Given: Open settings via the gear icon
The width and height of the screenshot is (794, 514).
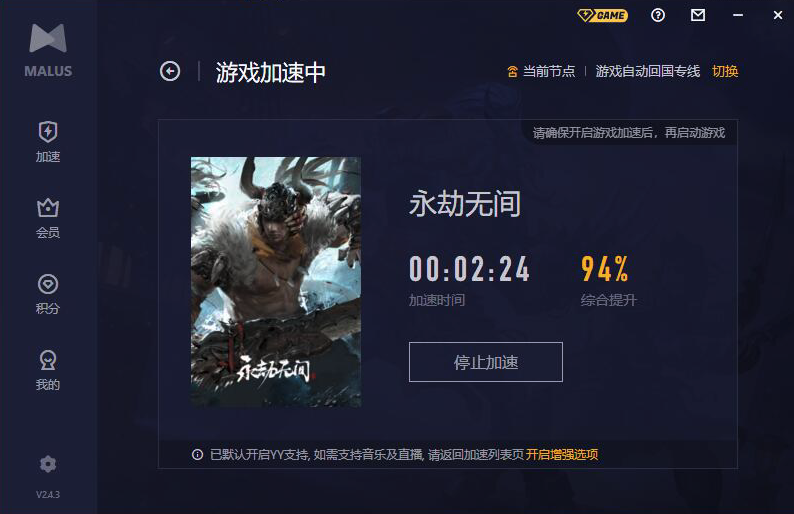Looking at the screenshot, I should 48,464.
